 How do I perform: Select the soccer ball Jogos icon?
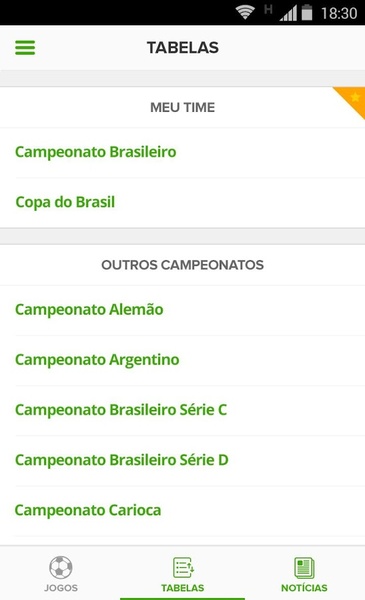point(60,567)
